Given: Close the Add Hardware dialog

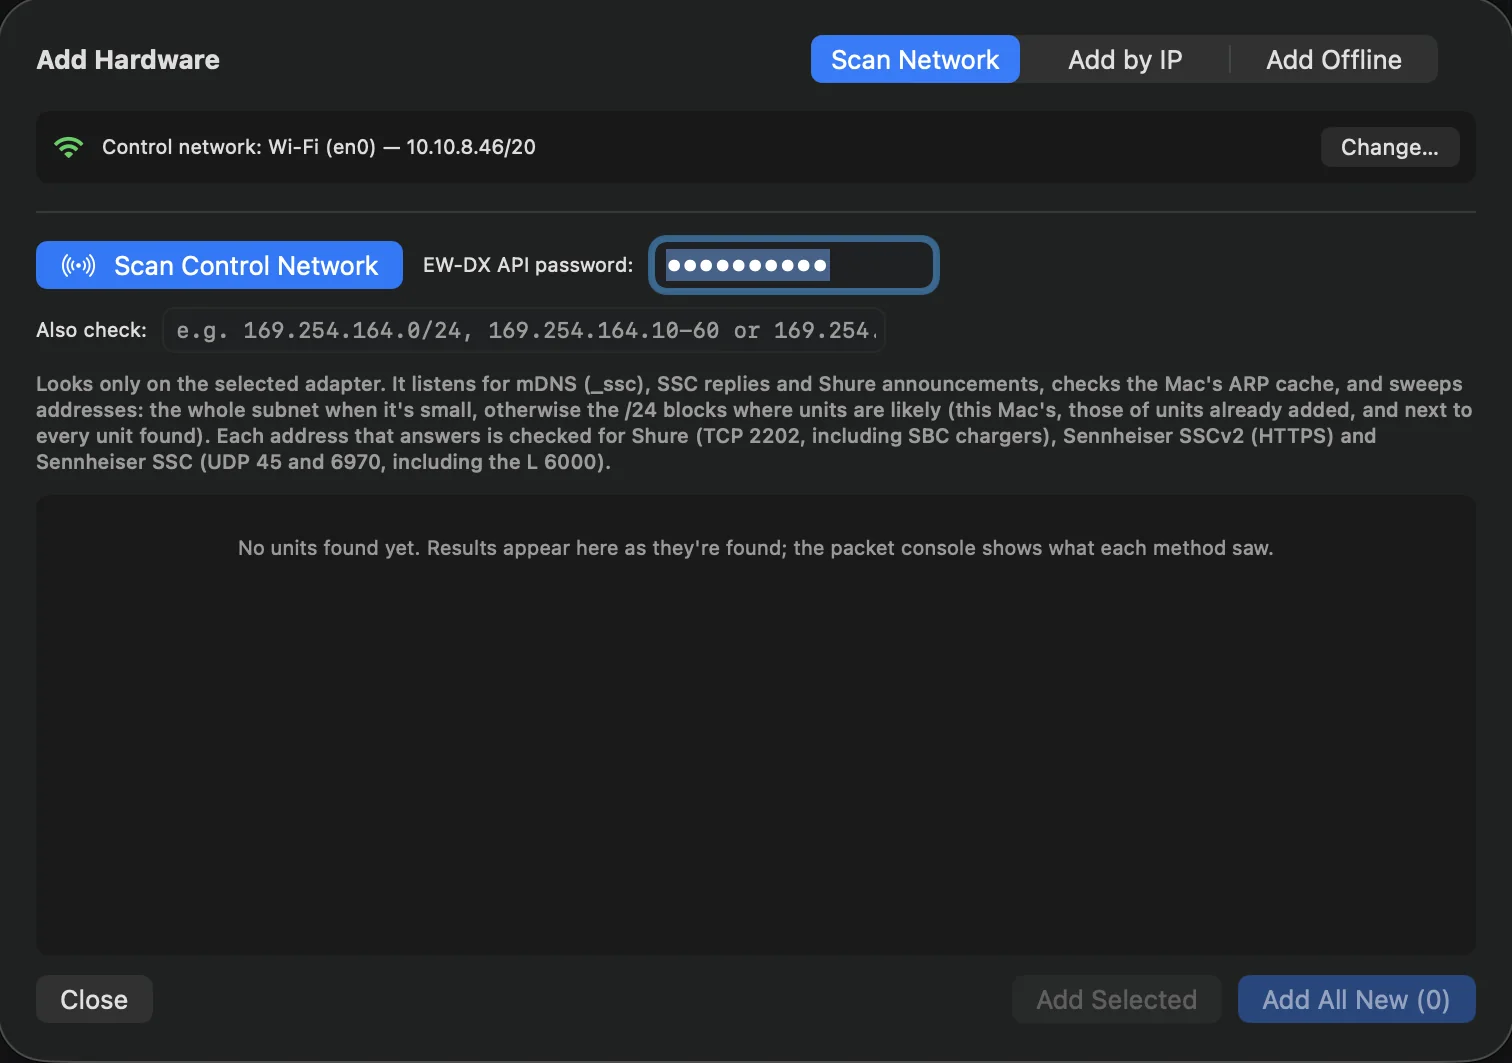Looking at the screenshot, I should coord(94,999).
